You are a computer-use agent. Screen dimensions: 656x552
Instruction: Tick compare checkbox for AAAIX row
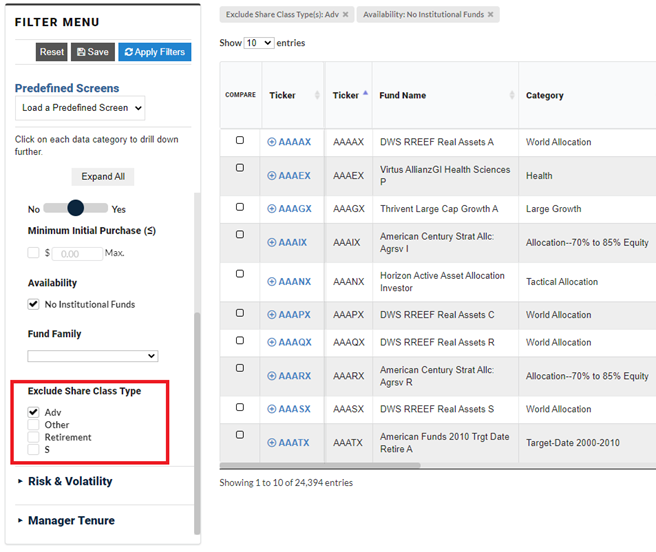(x=240, y=235)
